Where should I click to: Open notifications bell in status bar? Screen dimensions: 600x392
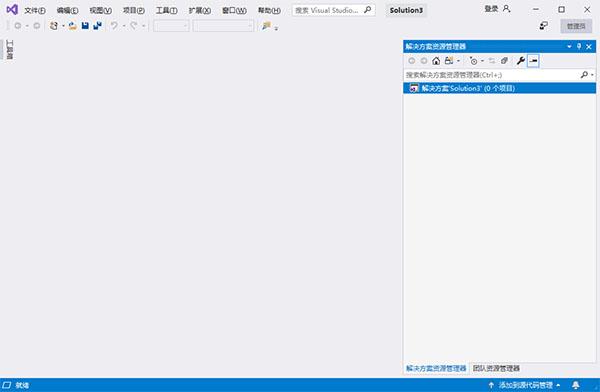[576, 385]
